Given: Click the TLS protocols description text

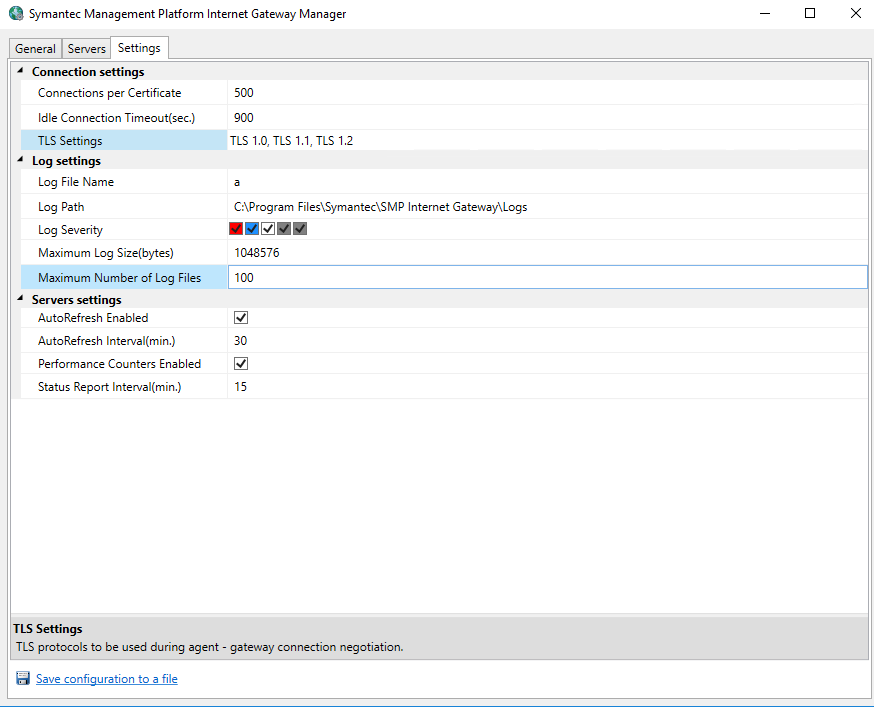Looking at the screenshot, I should click(x=210, y=647).
